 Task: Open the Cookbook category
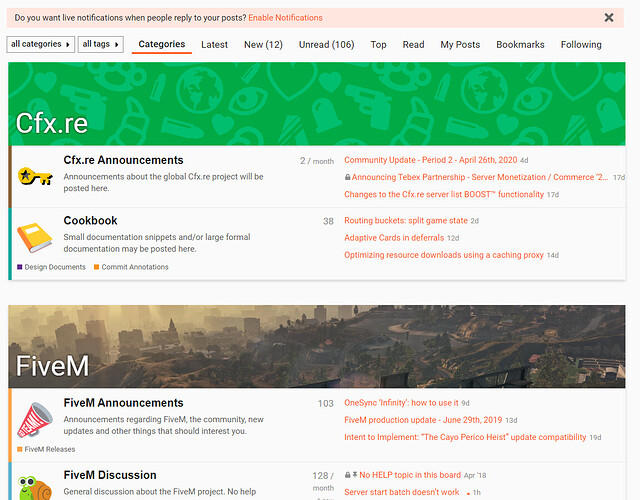click(x=90, y=220)
